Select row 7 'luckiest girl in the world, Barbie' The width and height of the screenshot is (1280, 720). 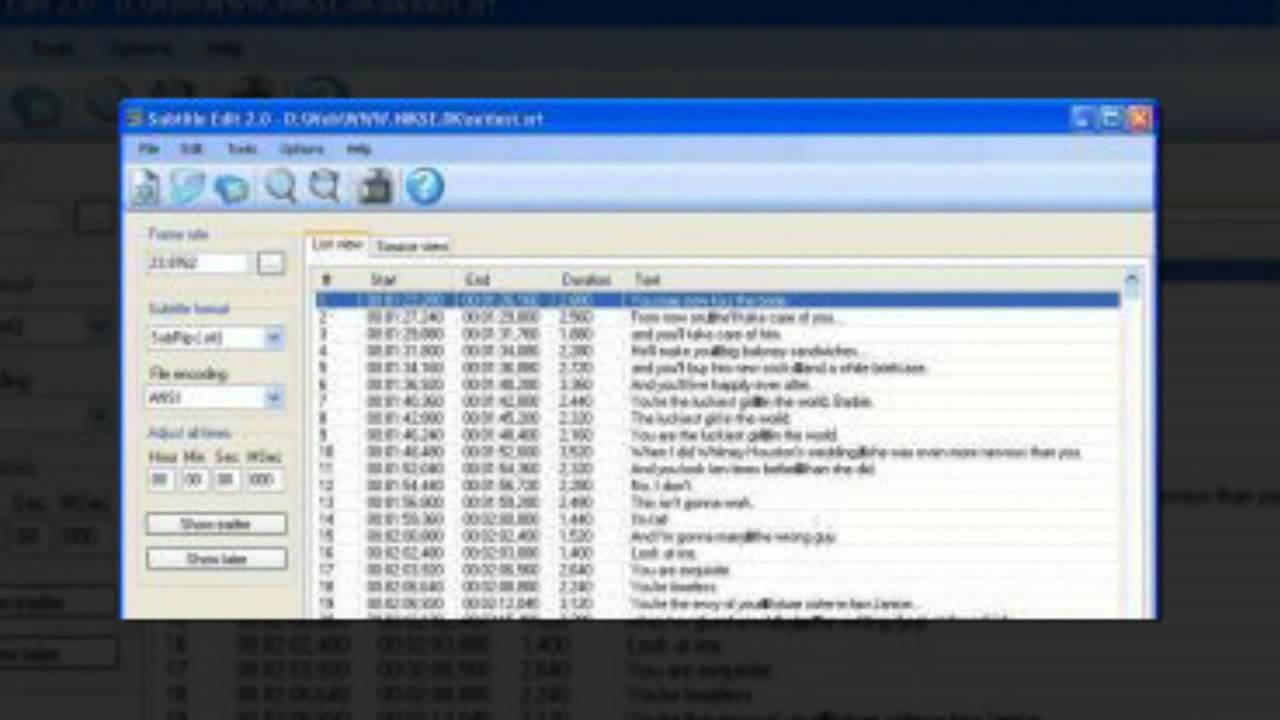pos(717,401)
